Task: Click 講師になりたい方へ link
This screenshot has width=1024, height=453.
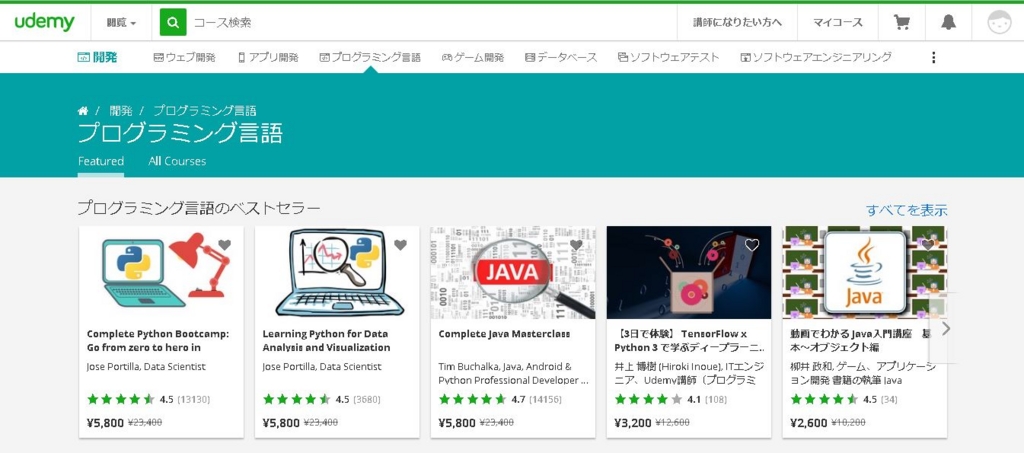Action: pyautogui.click(x=737, y=22)
